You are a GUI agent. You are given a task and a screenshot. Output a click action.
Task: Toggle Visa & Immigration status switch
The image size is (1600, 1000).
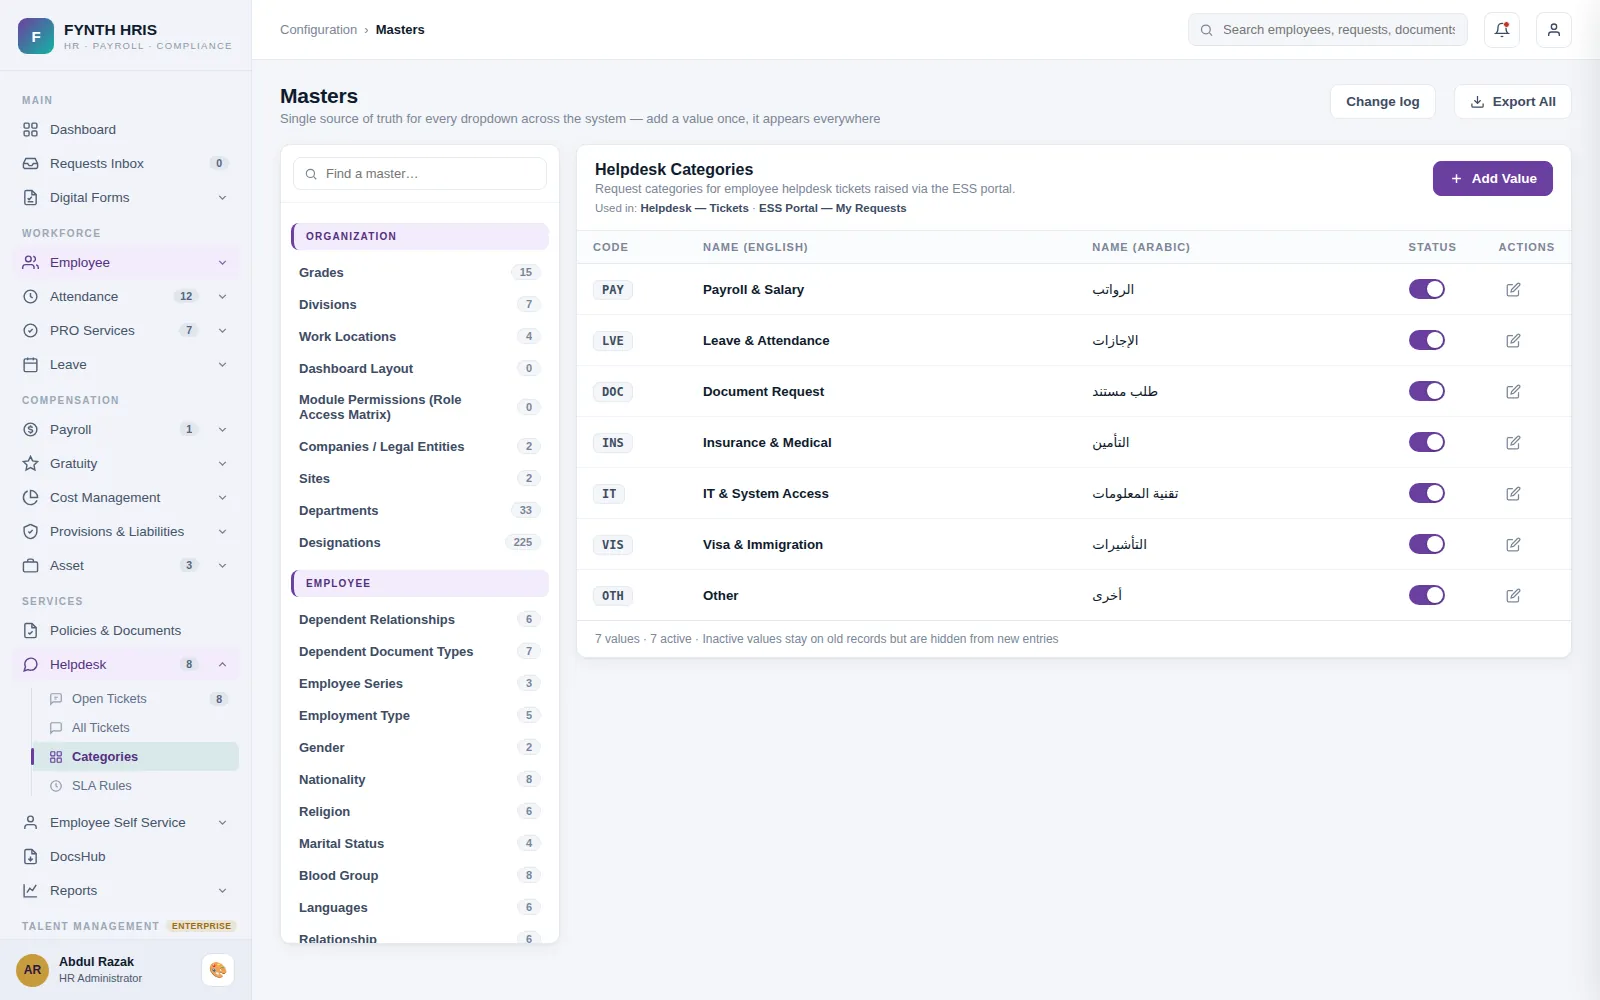(x=1427, y=544)
